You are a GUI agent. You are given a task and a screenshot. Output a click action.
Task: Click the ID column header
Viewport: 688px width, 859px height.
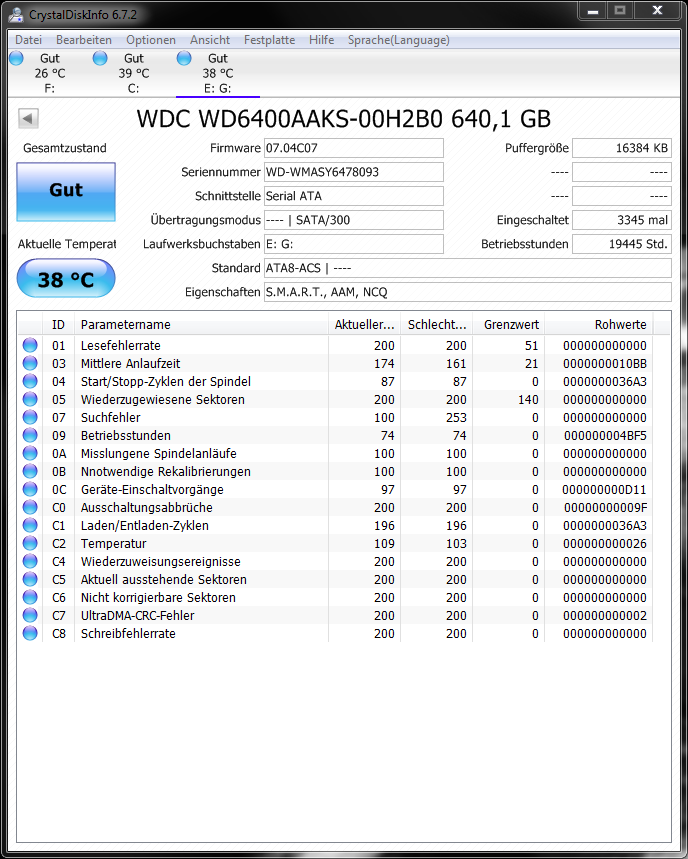coord(58,325)
